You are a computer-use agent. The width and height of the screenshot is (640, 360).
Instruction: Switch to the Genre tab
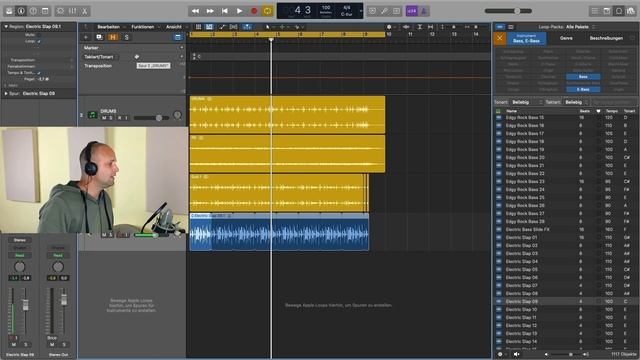coord(566,38)
